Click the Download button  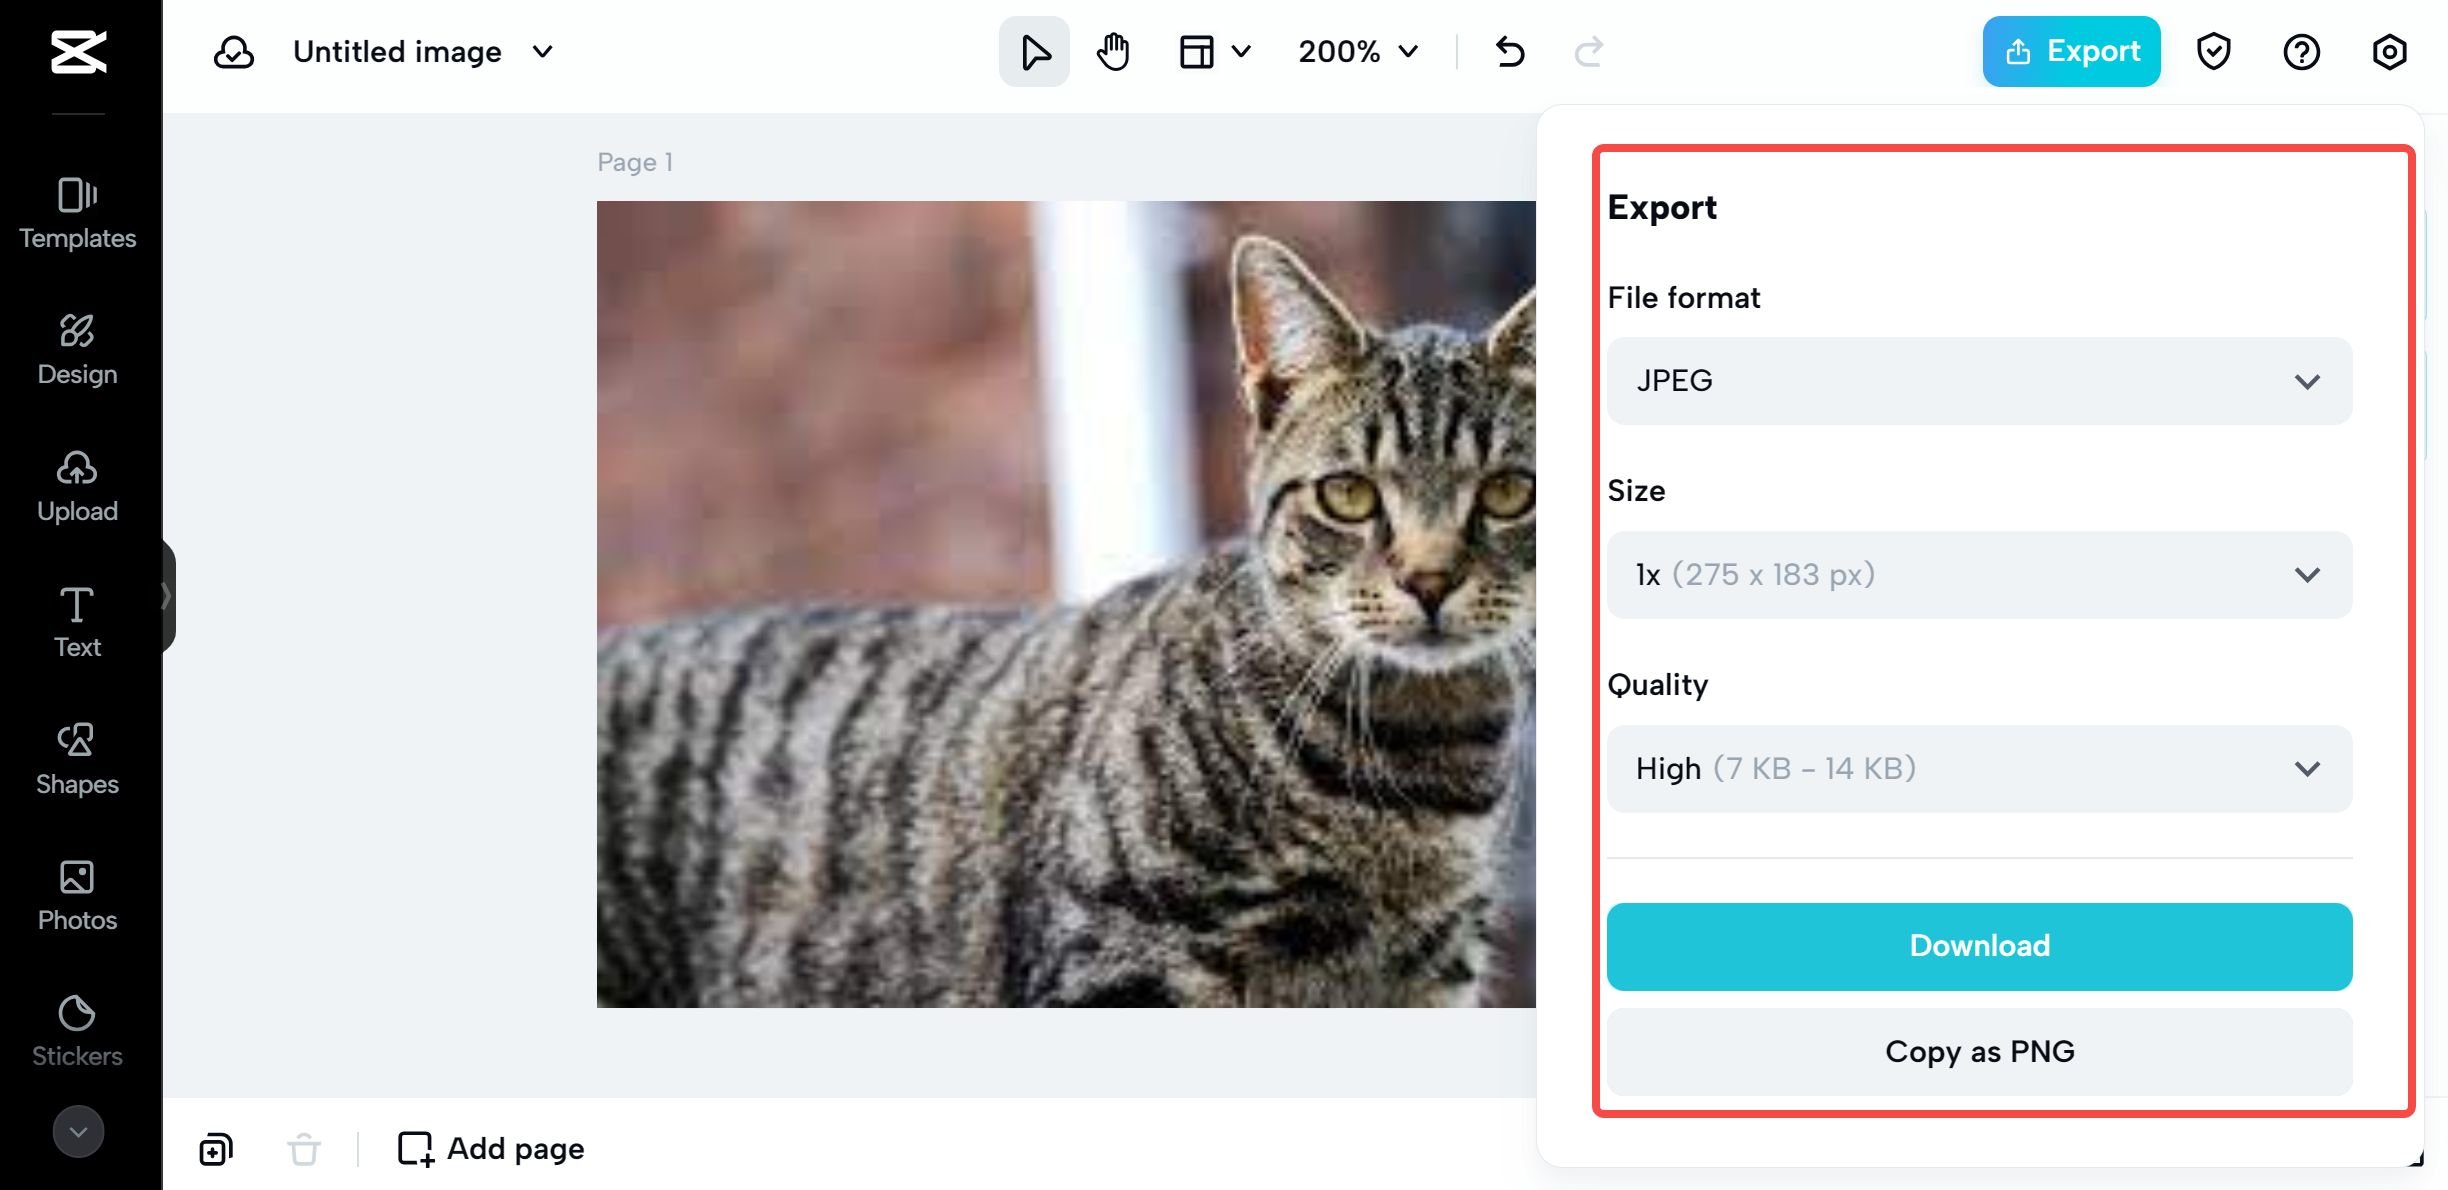click(x=1979, y=946)
